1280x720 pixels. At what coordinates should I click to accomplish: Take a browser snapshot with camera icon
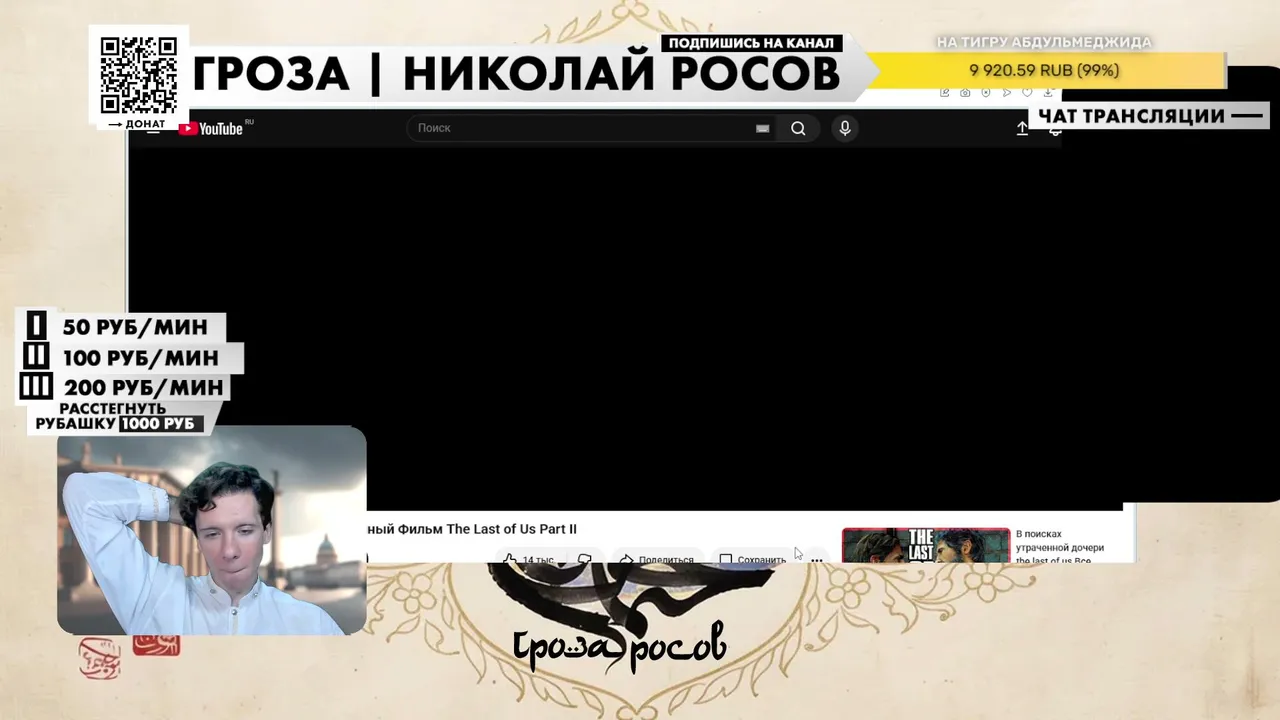965,93
